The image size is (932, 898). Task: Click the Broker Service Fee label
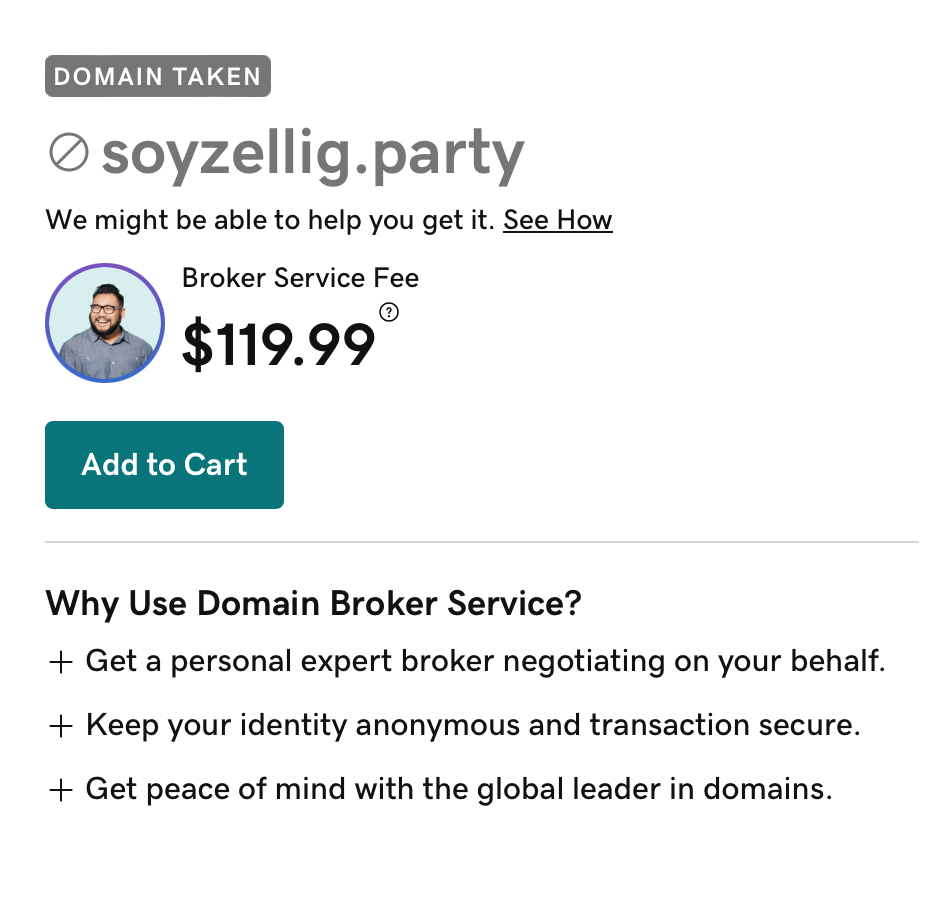point(300,278)
